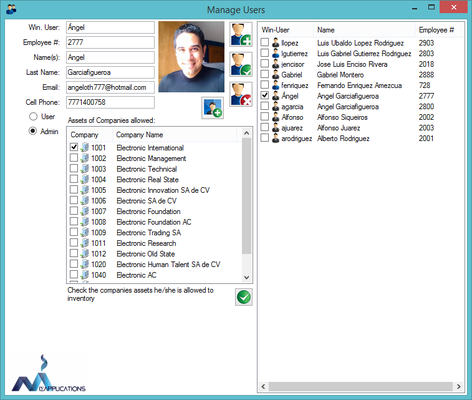Click the building icon beside company 1005

pyautogui.click(x=85, y=190)
